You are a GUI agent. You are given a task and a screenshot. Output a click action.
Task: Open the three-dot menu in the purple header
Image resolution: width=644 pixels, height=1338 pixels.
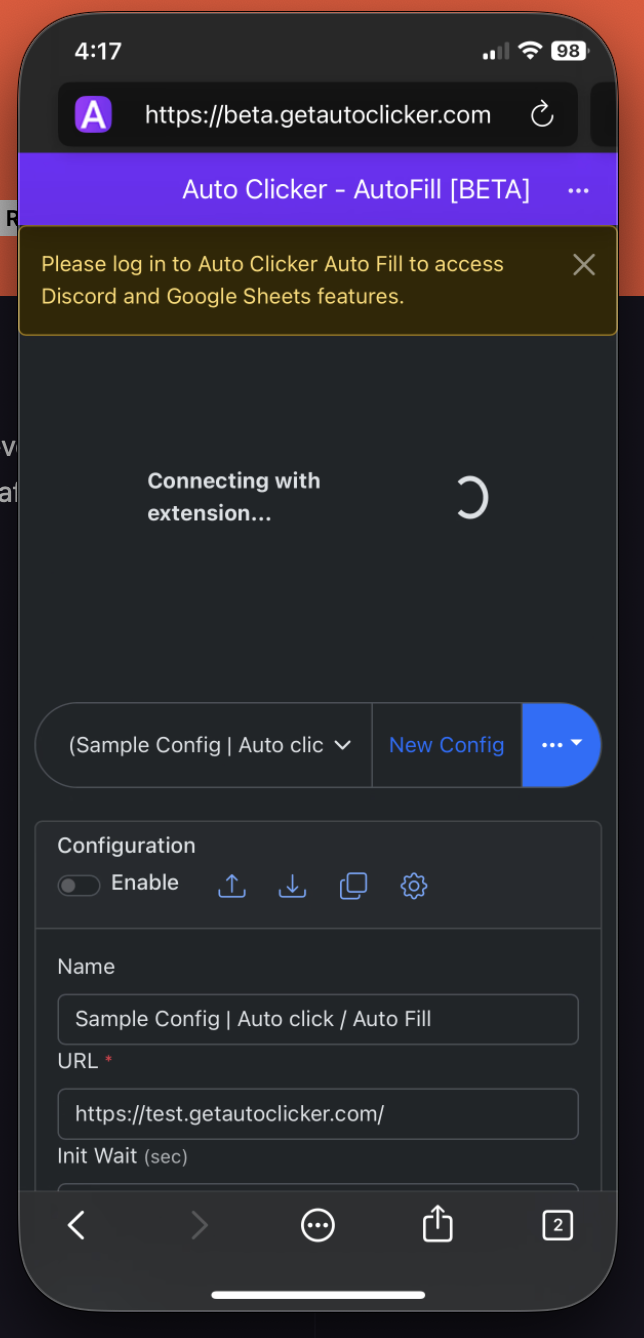coord(578,190)
